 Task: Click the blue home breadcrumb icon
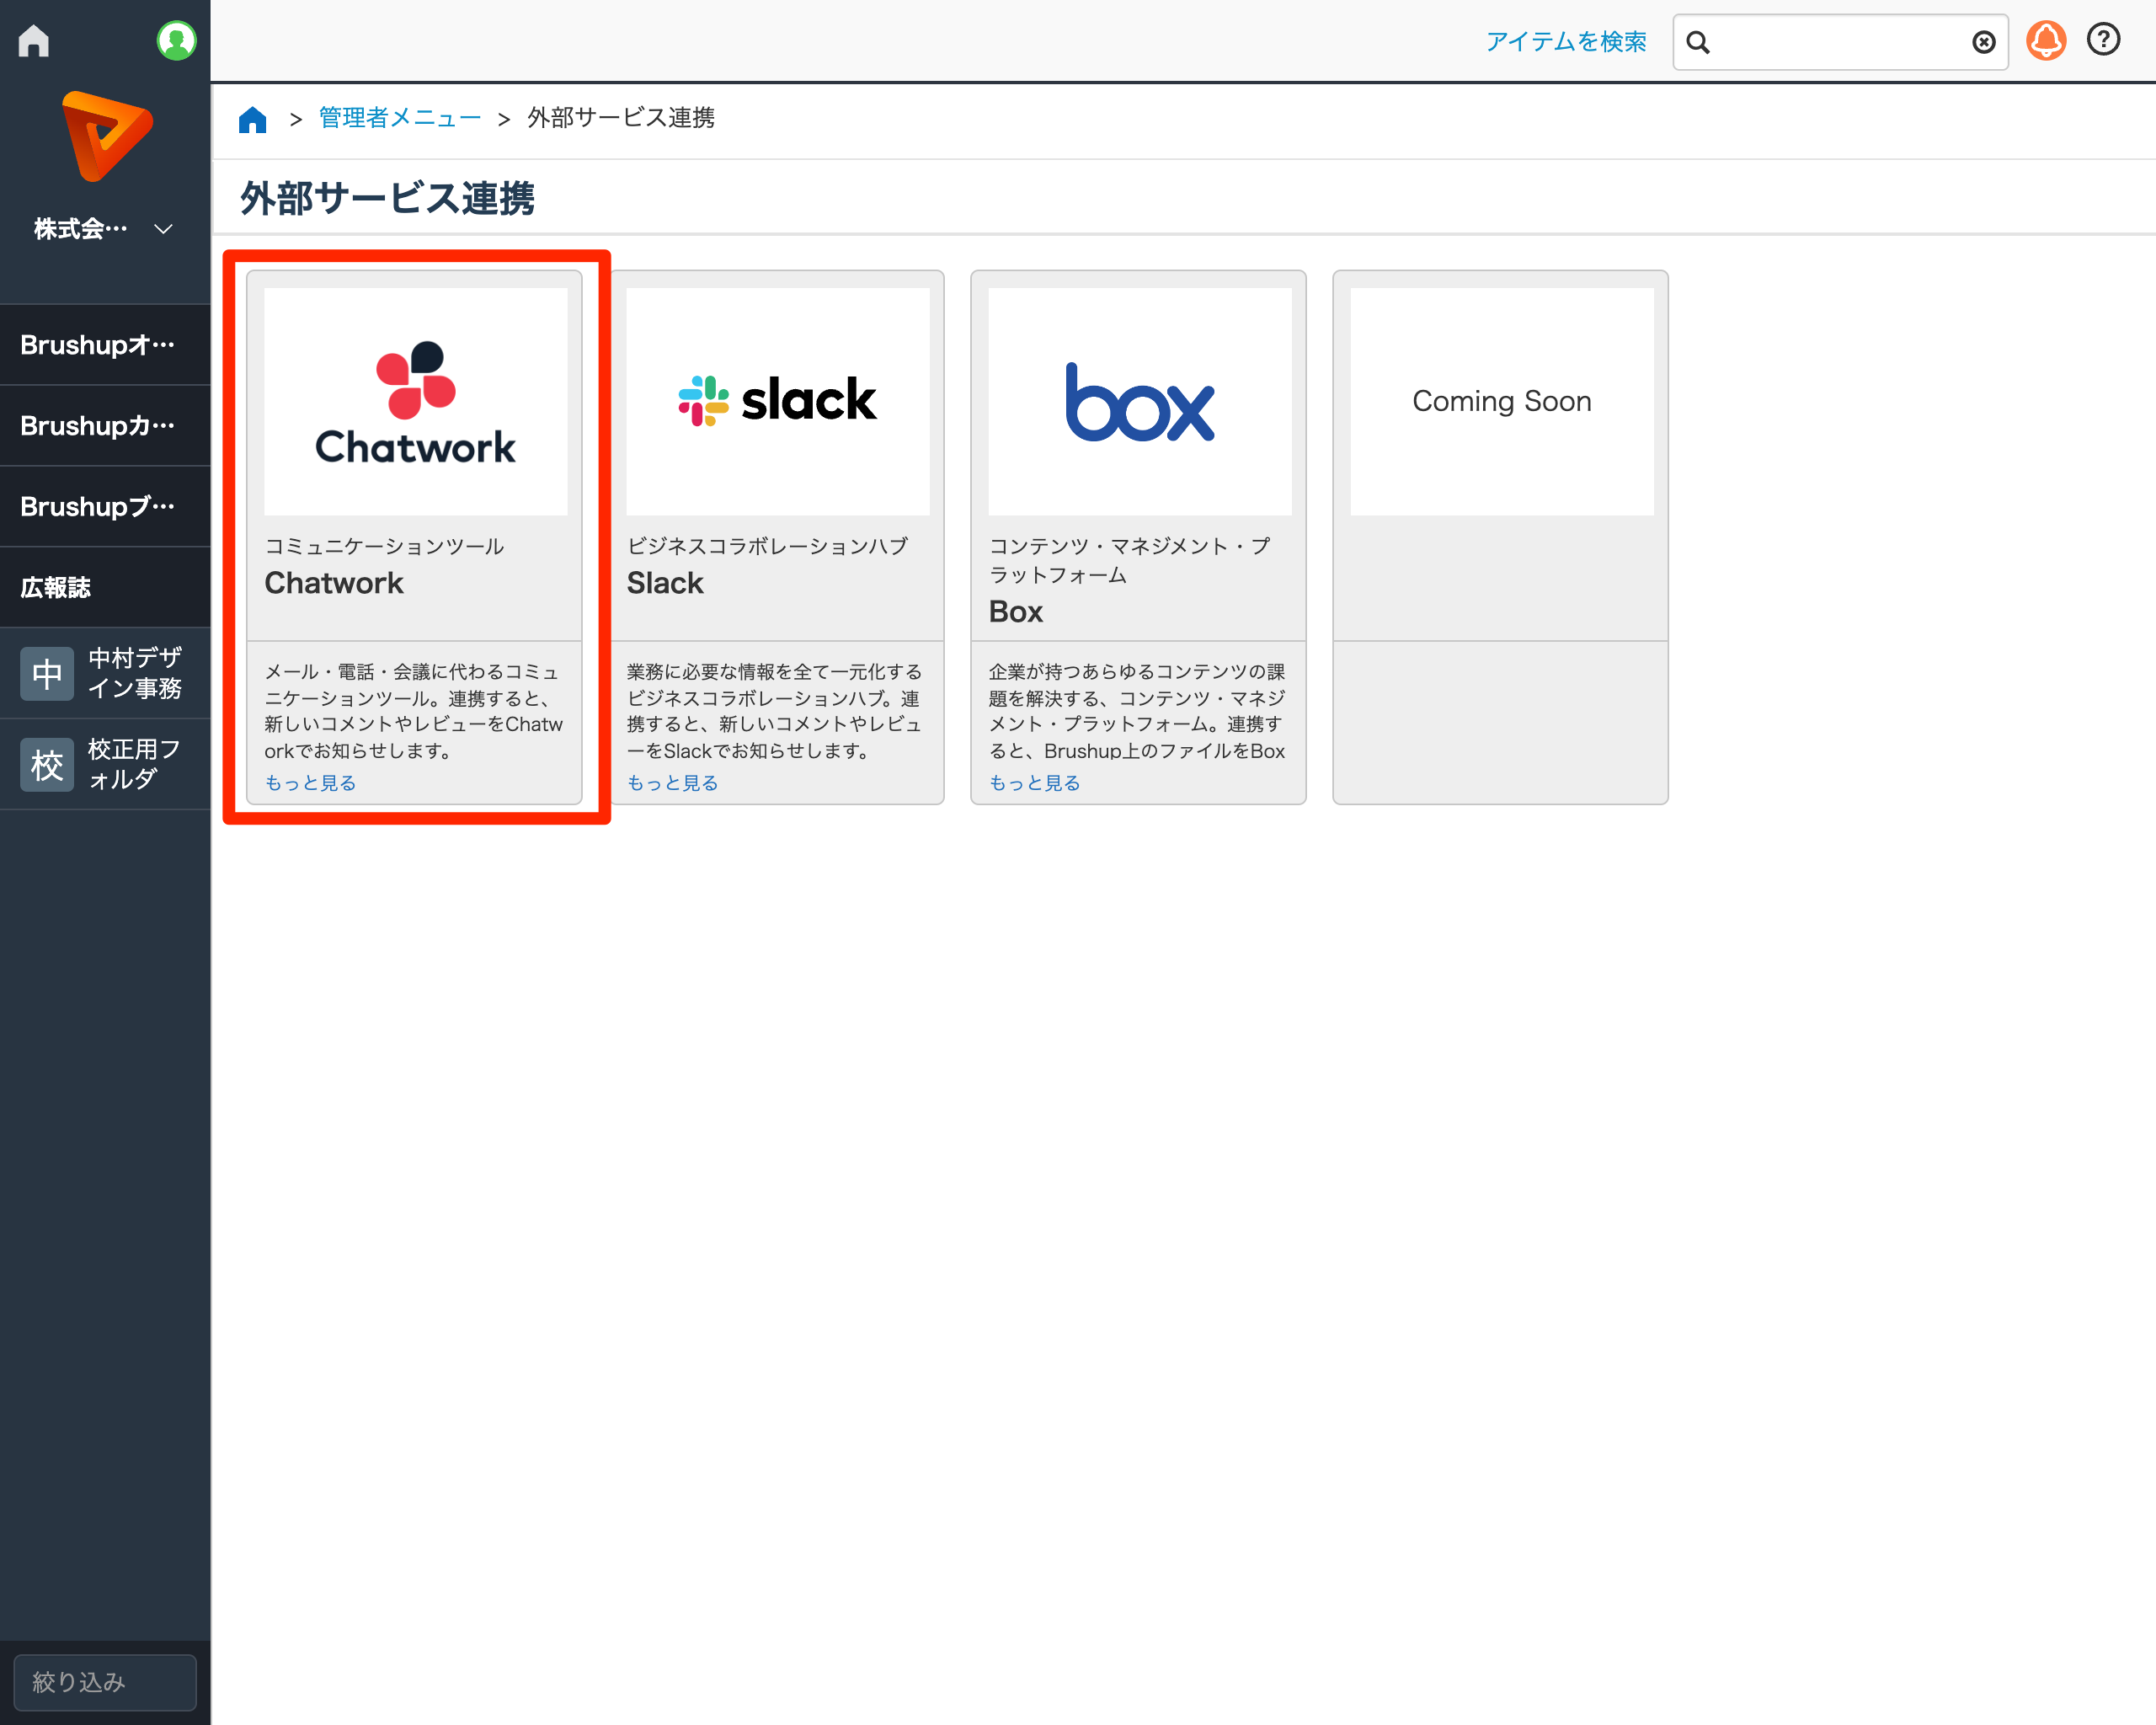click(x=253, y=119)
